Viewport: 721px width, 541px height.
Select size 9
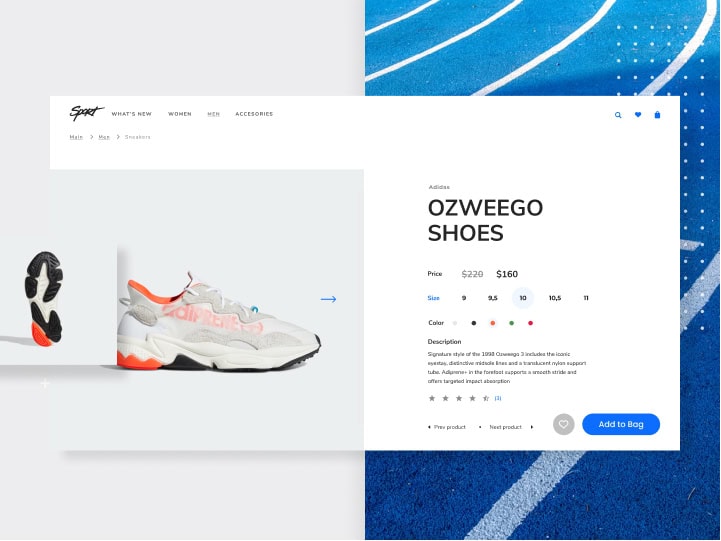point(464,298)
